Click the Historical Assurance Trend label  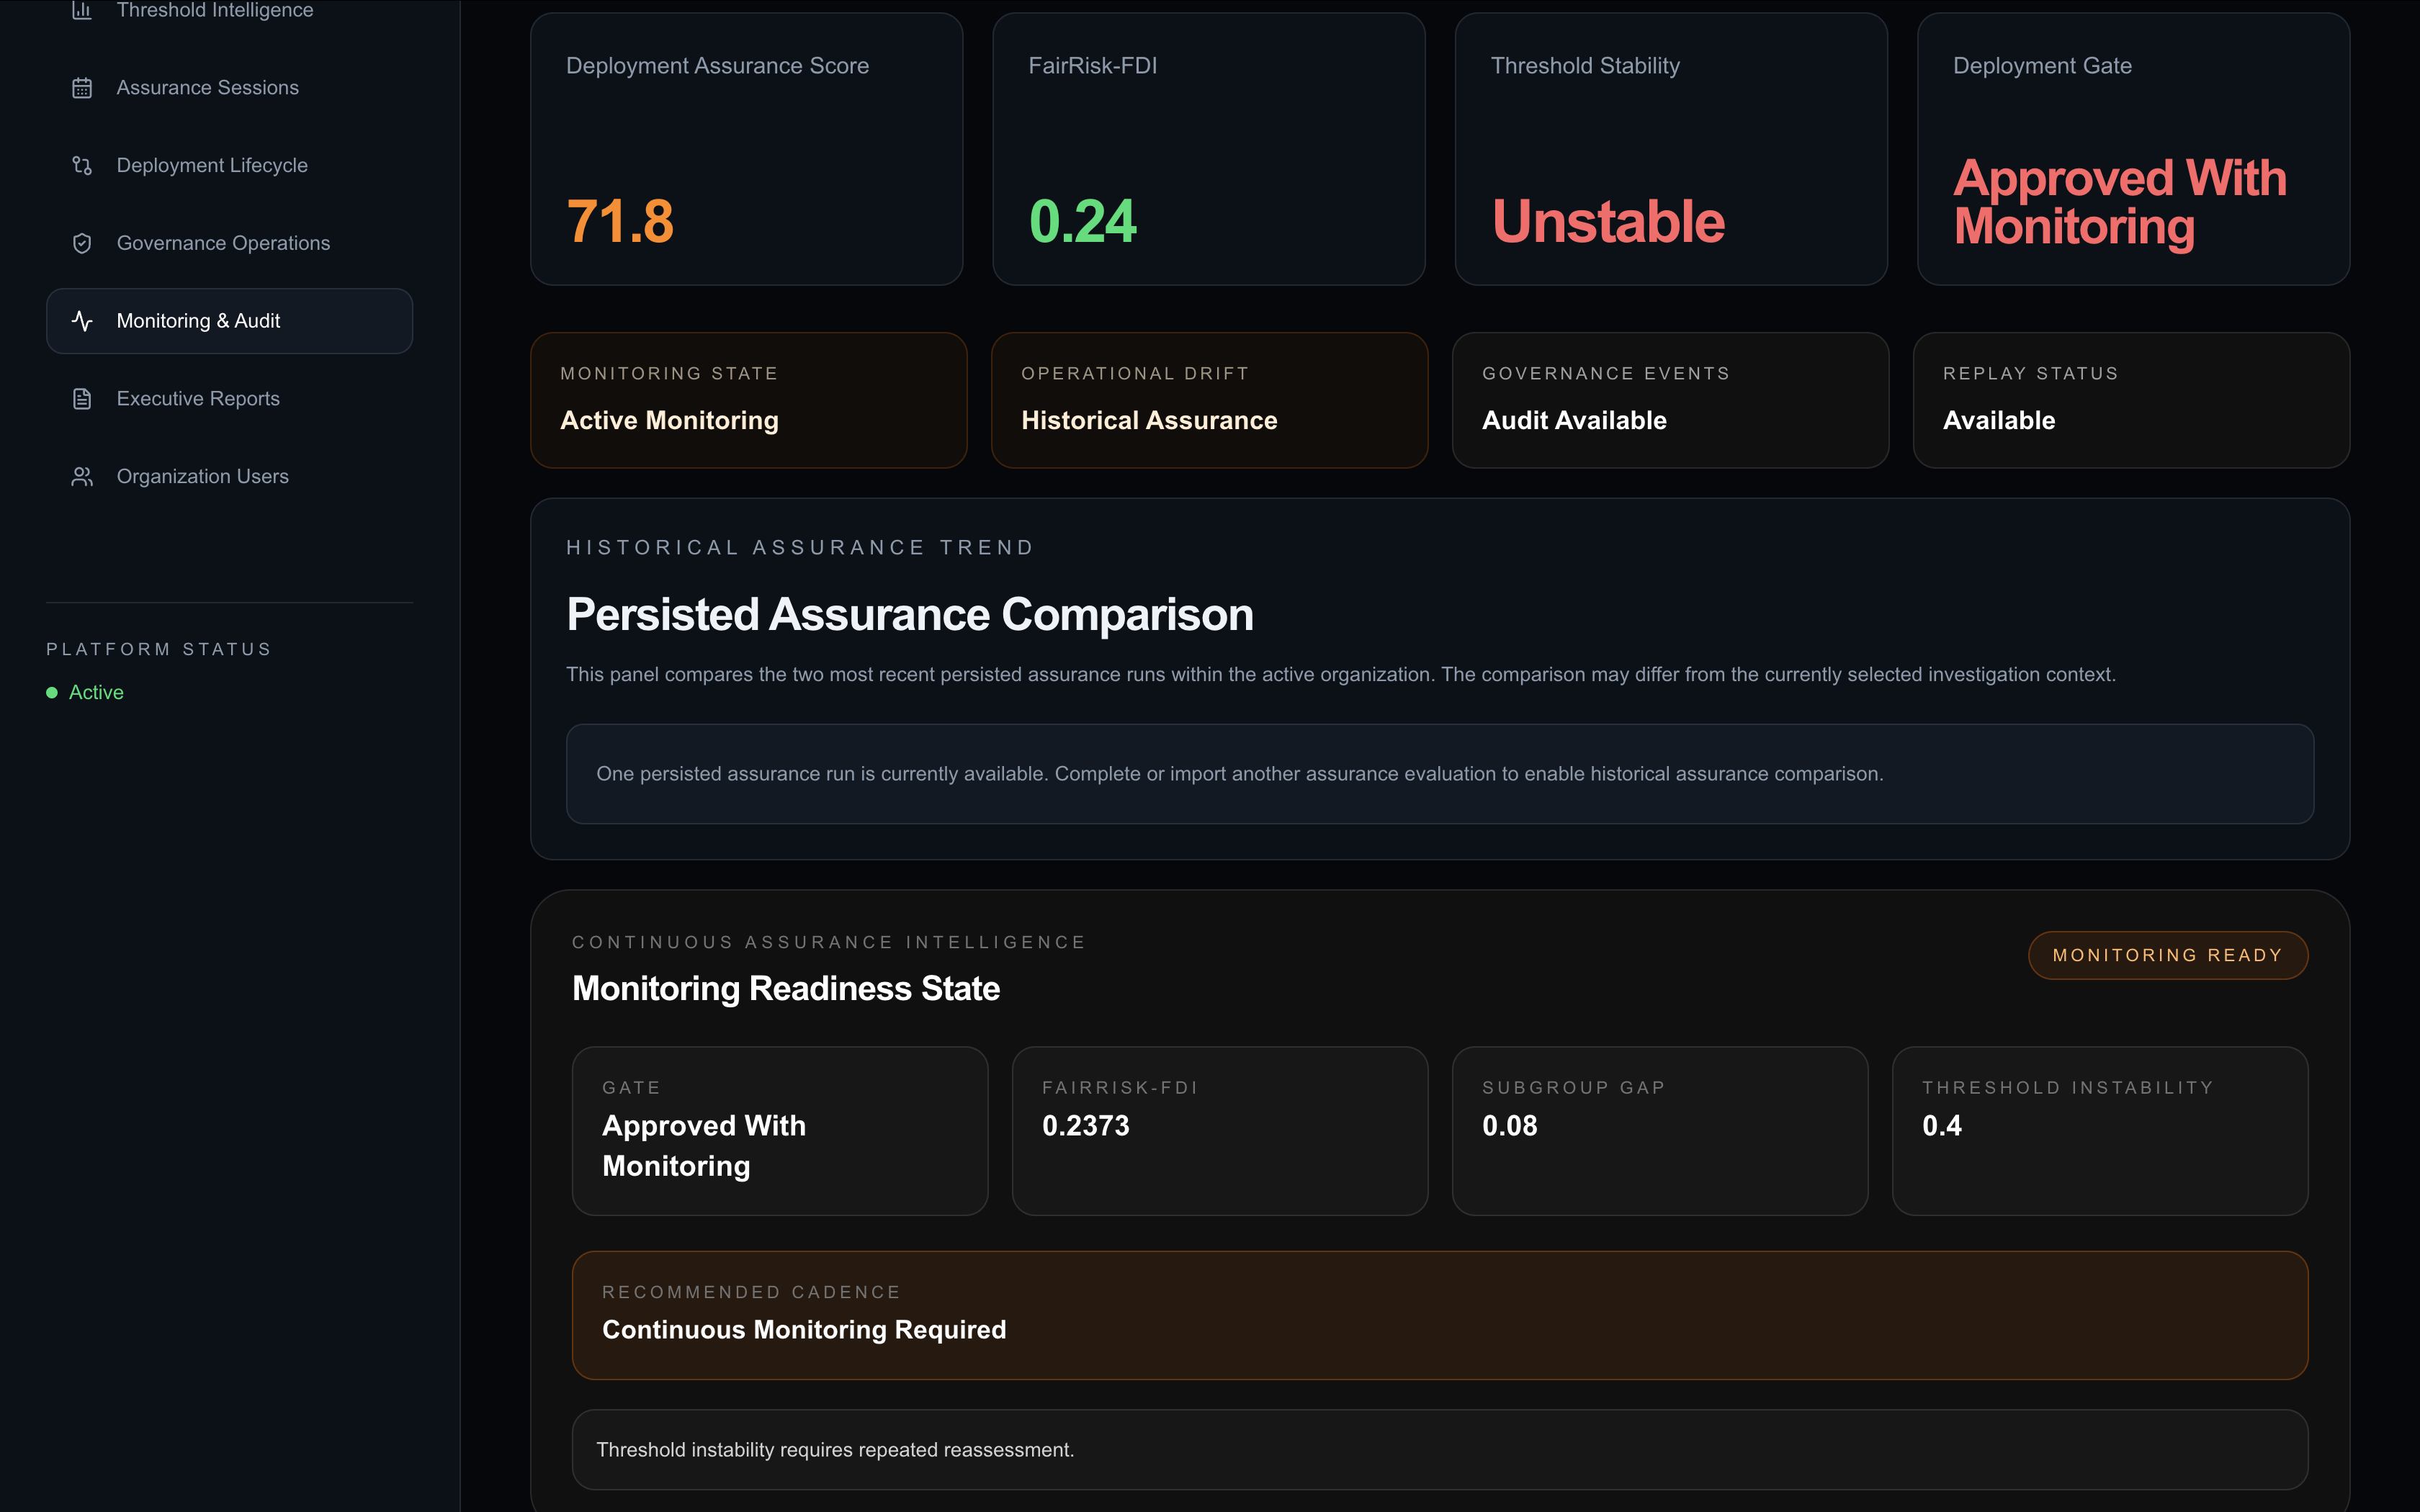[800, 548]
